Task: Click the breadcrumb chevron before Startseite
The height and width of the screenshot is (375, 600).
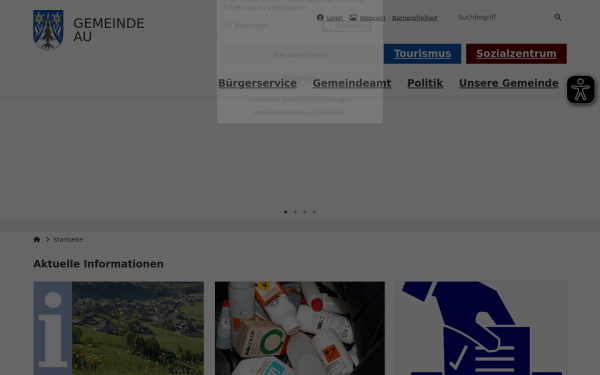Action: (47, 240)
